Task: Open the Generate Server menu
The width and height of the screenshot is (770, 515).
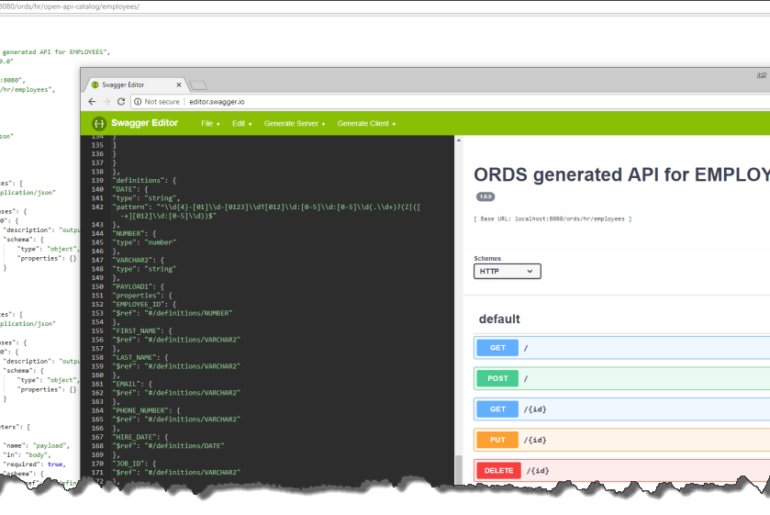Action: (x=295, y=124)
